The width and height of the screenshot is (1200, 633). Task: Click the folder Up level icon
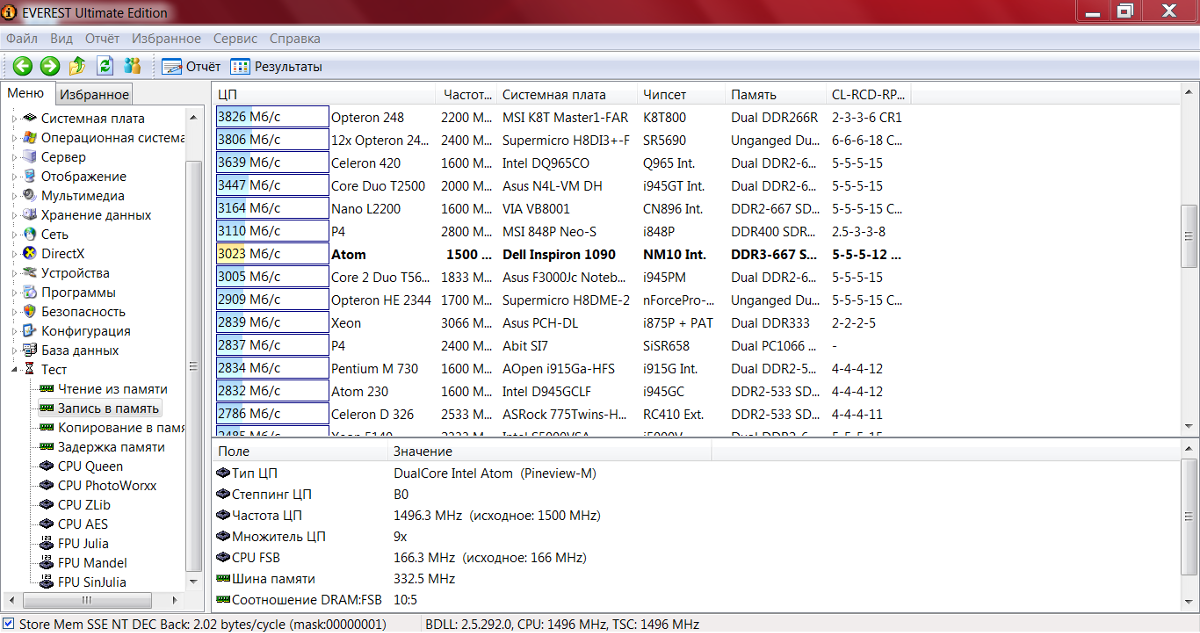click(x=78, y=67)
